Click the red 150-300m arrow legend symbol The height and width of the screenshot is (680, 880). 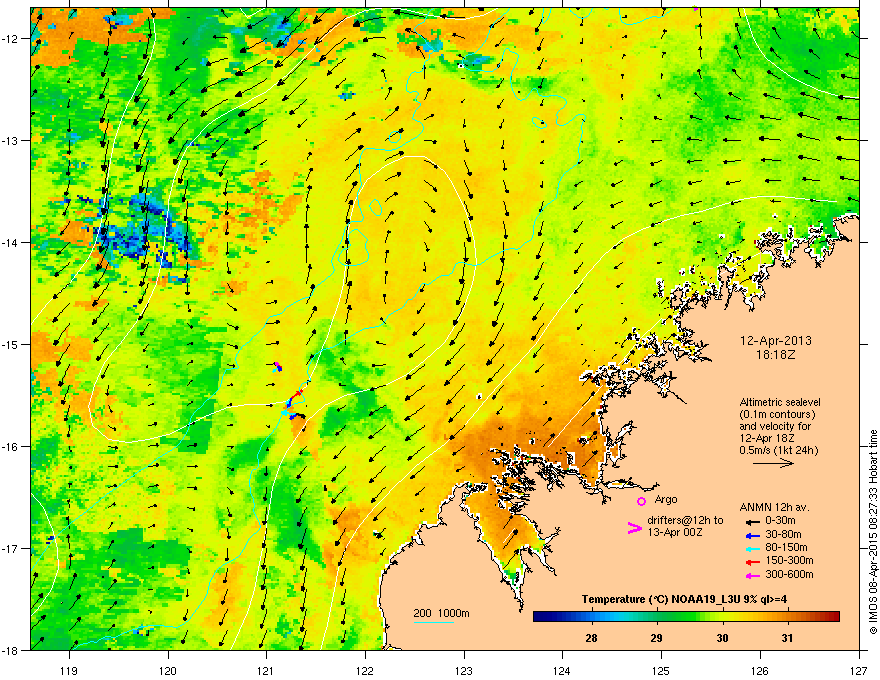[x=751, y=561]
